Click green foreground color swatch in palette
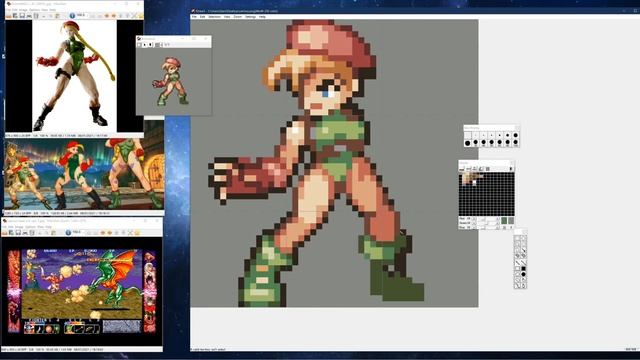The image size is (640, 360). [504, 220]
